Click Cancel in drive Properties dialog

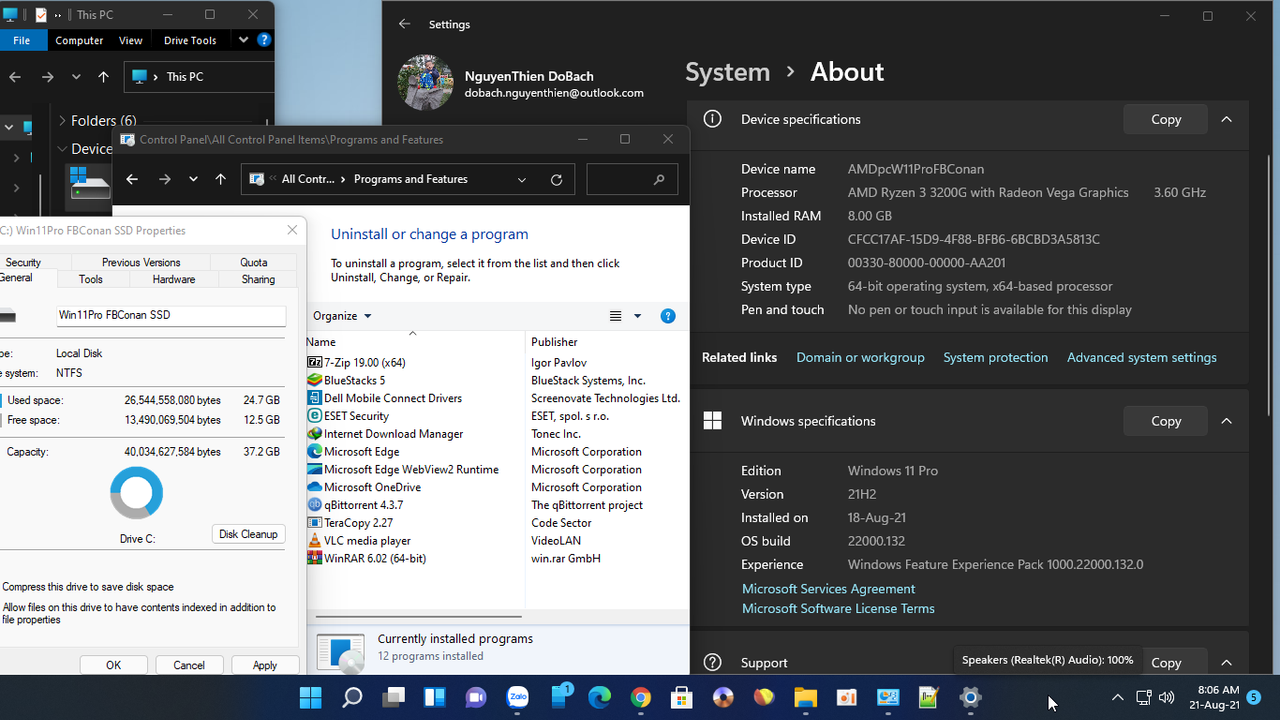[x=189, y=665]
